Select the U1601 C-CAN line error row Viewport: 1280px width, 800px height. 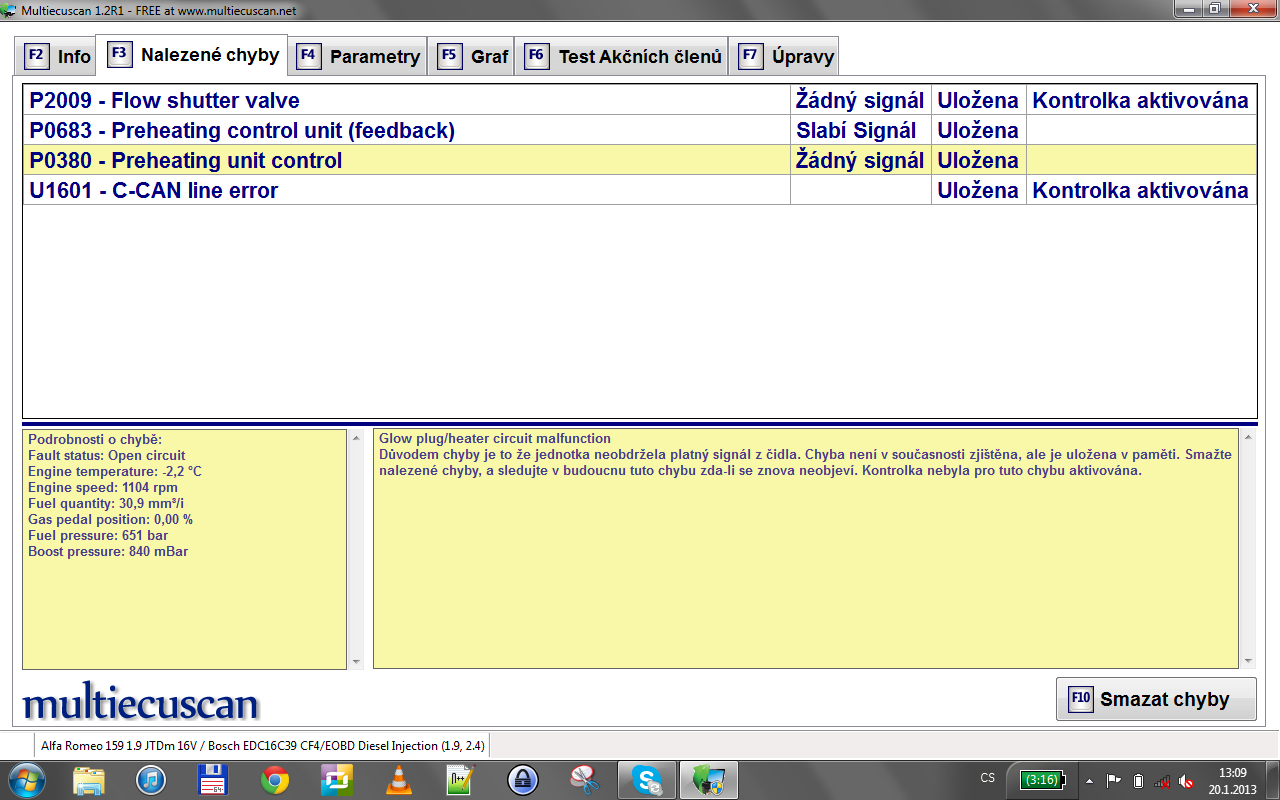coord(405,190)
